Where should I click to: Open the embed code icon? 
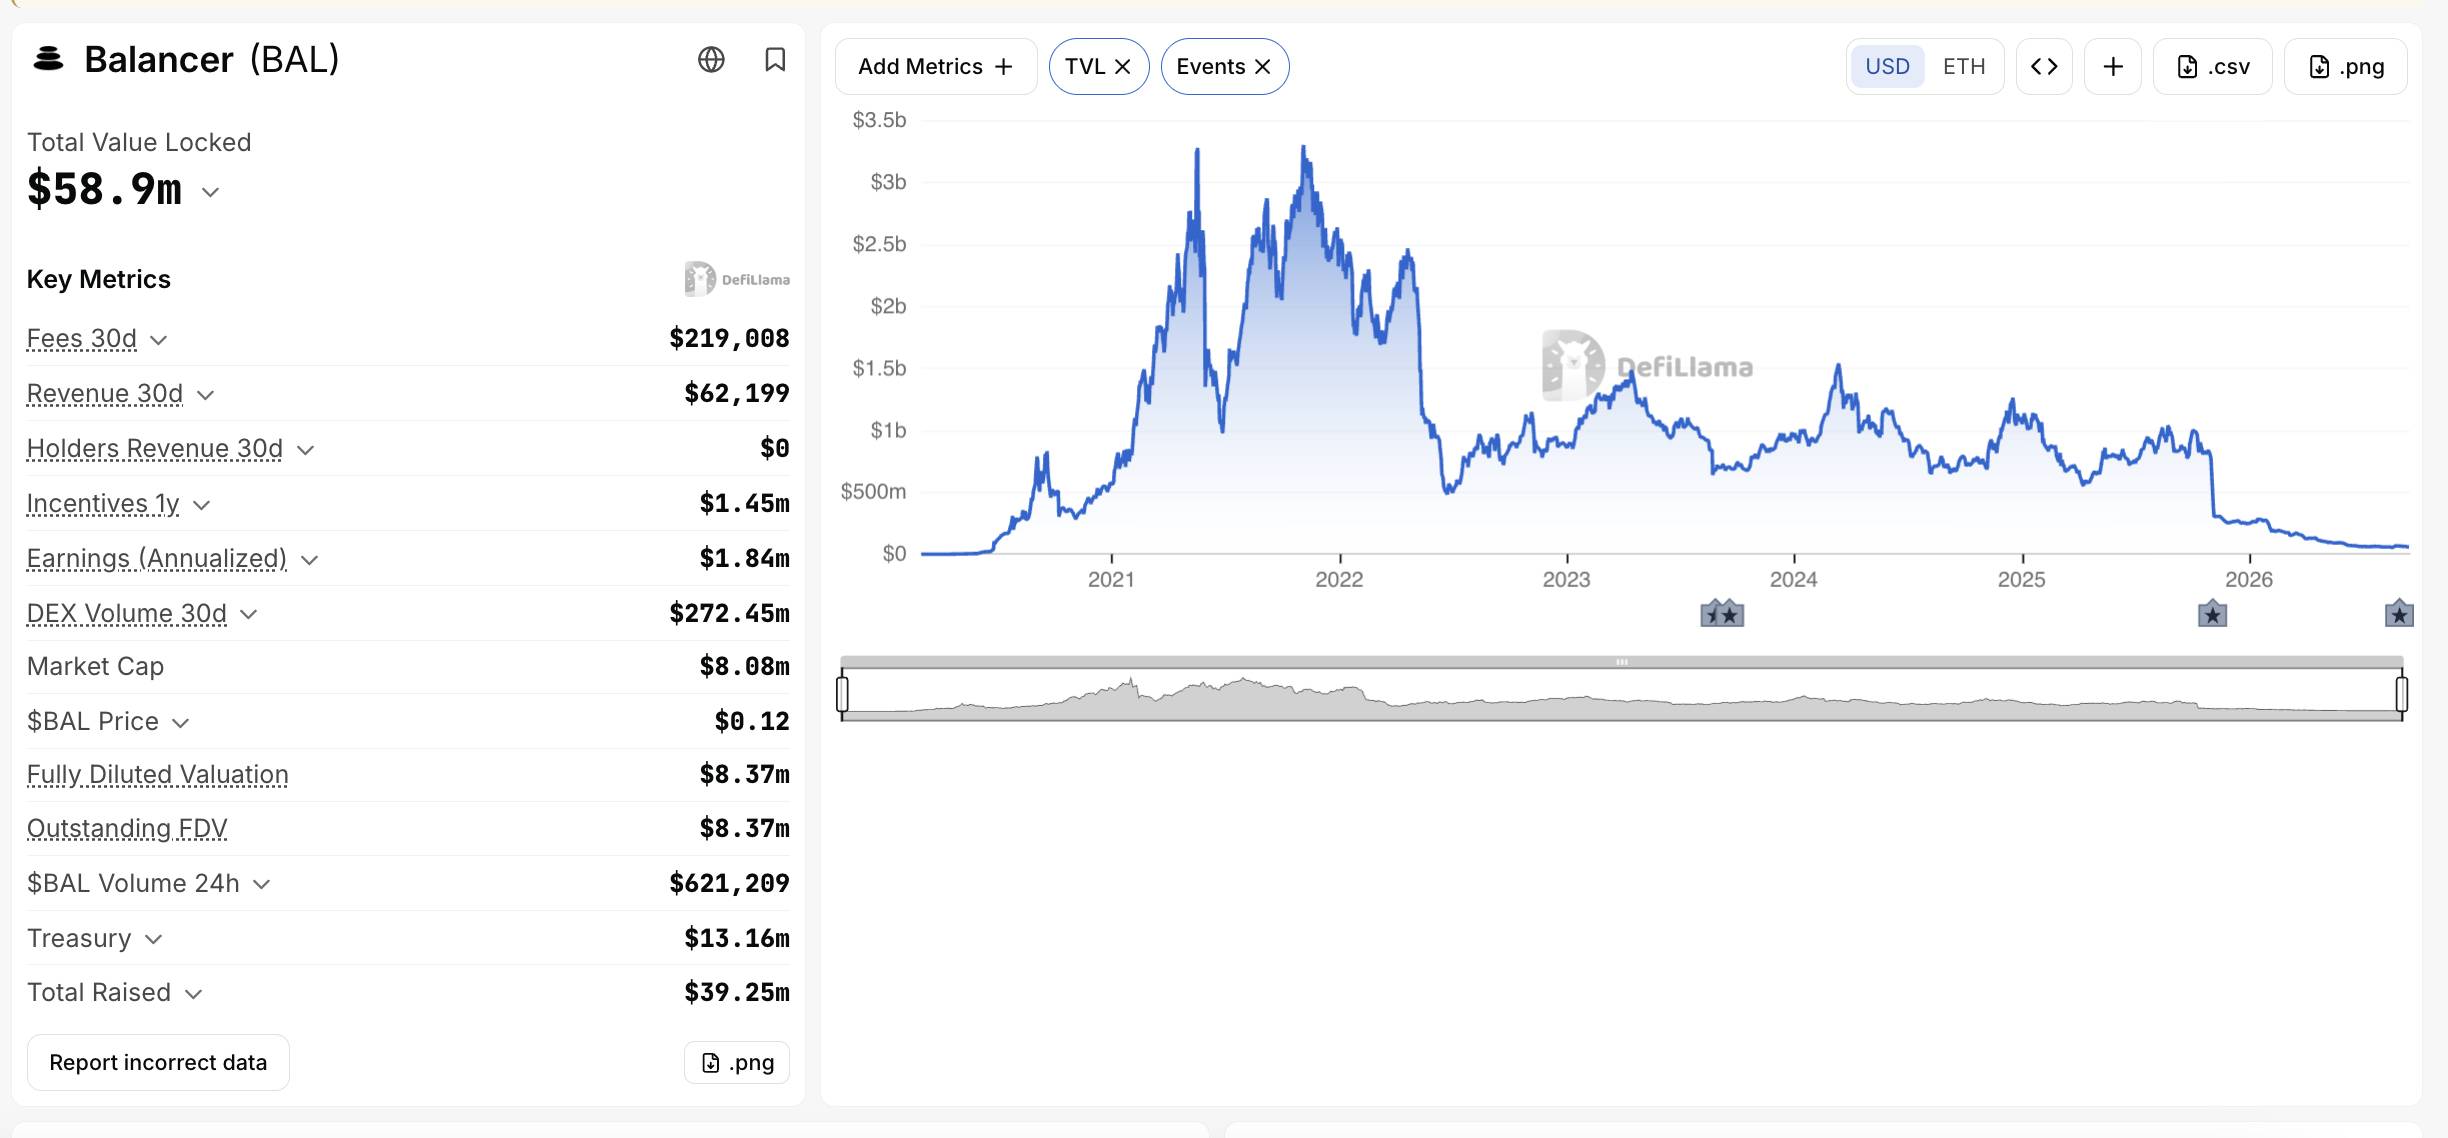point(2044,67)
